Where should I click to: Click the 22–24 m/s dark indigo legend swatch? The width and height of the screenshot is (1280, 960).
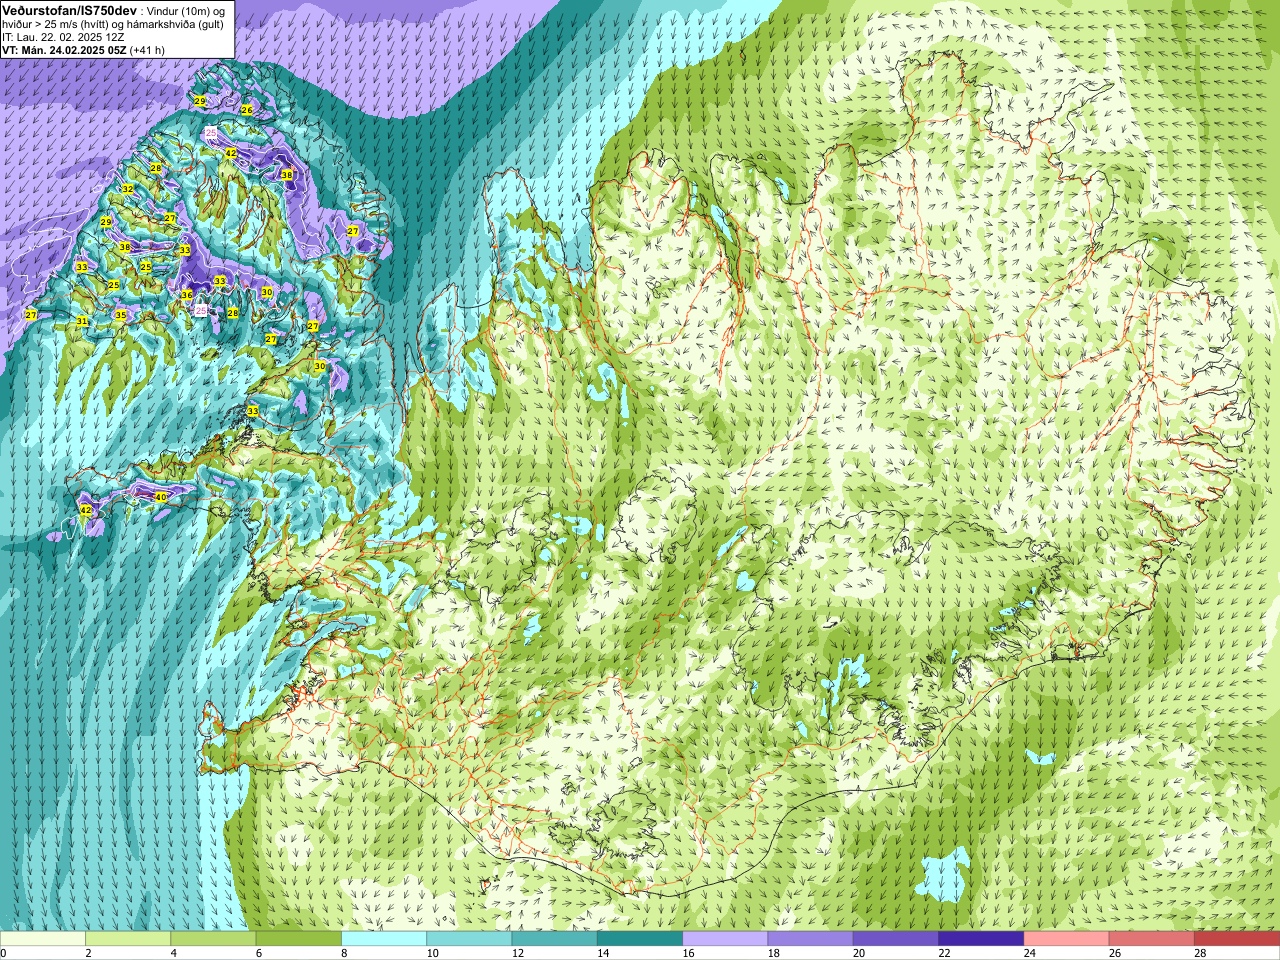click(981, 939)
